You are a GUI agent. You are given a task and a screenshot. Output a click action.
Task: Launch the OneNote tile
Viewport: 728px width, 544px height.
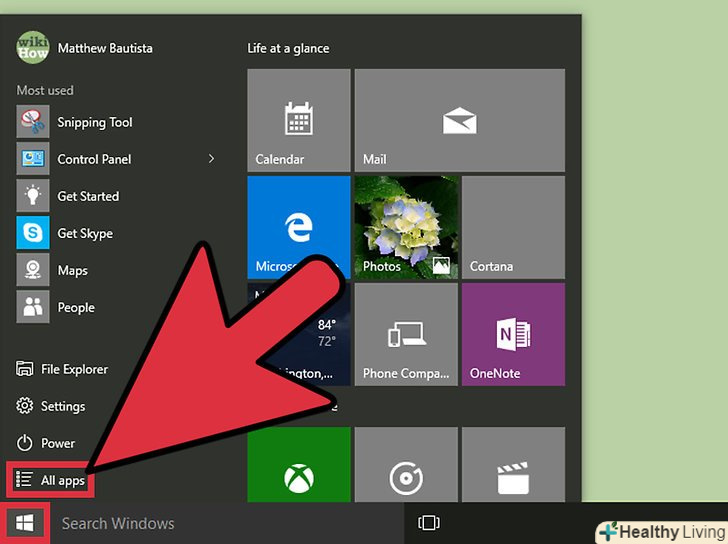coord(514,334)
